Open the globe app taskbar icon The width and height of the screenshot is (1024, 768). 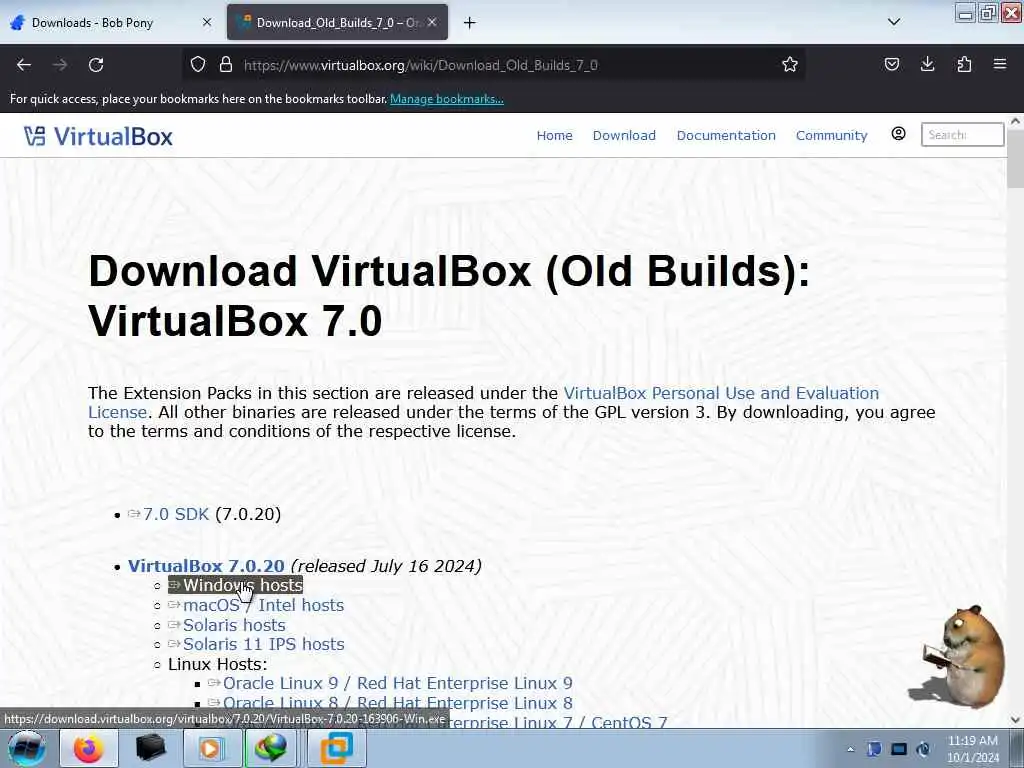click(x=271, y=748)
